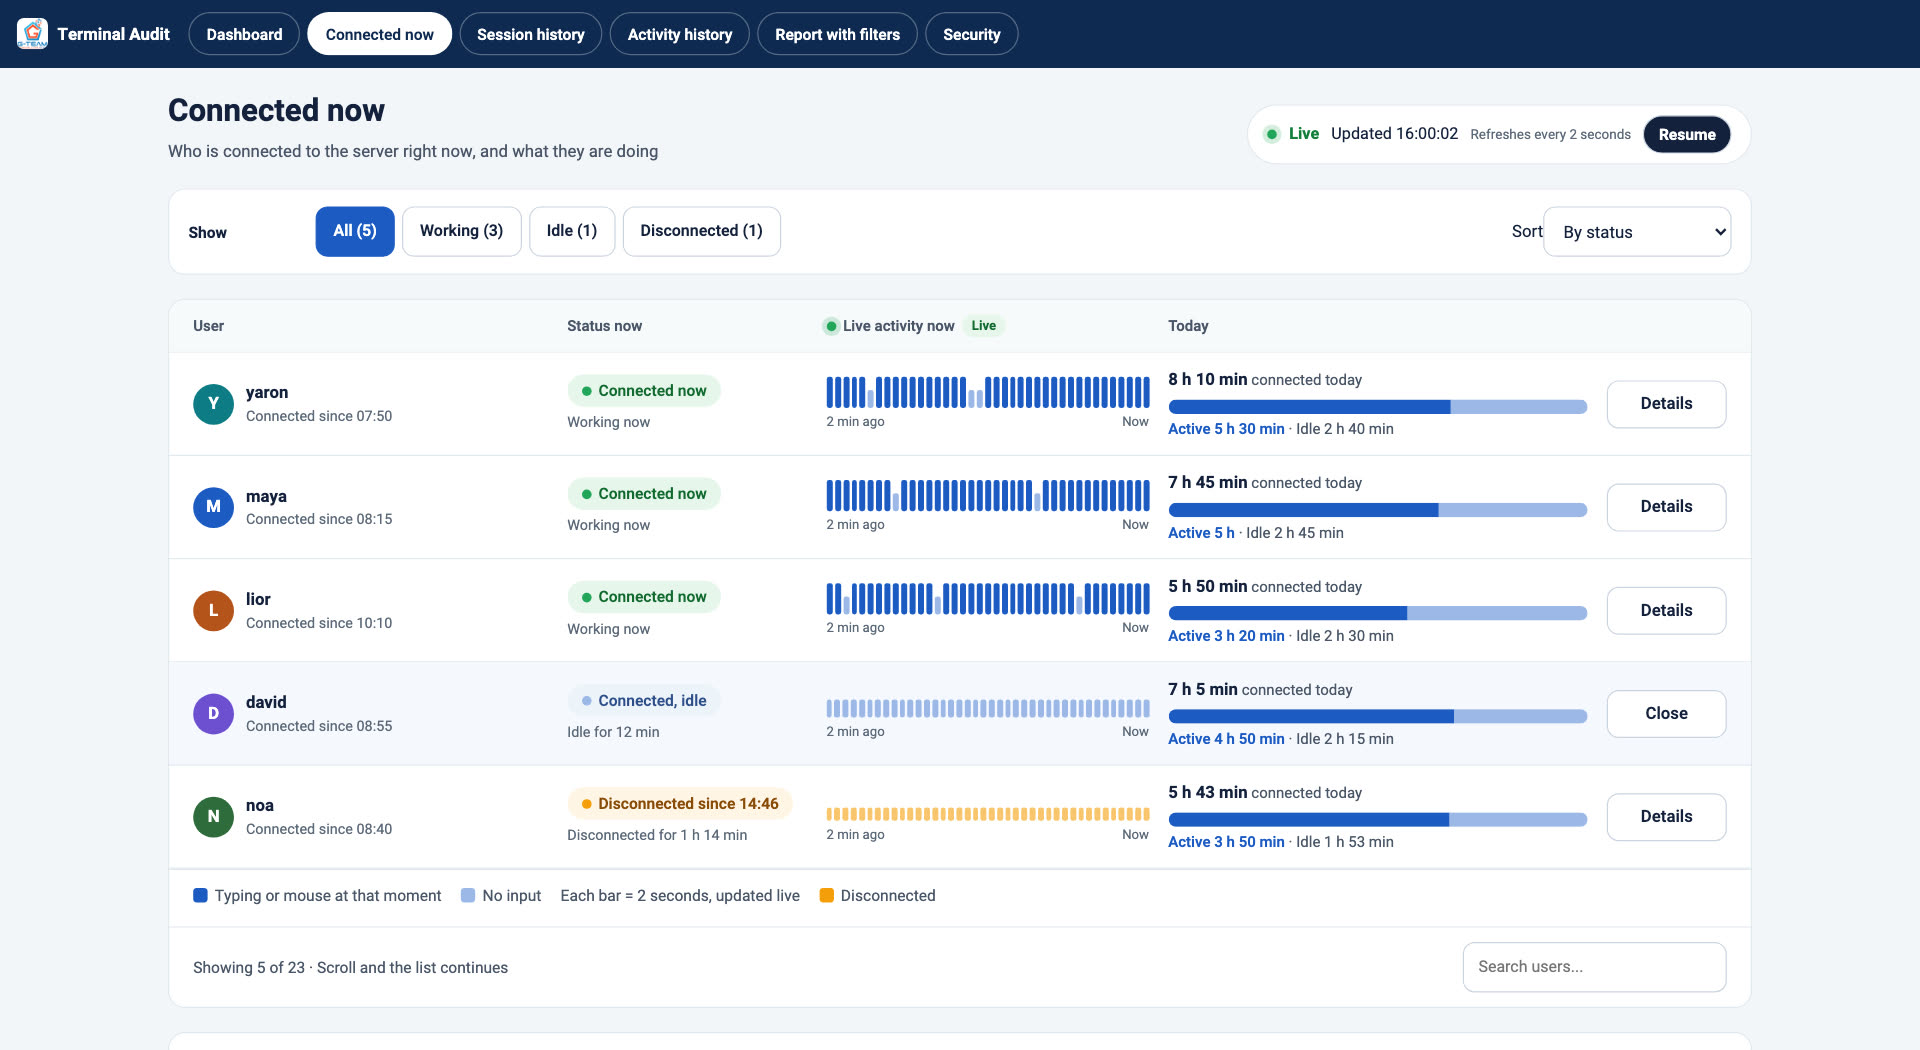
Task: Click david's Connected, idle status badge
Action: (x=644, y=701)
